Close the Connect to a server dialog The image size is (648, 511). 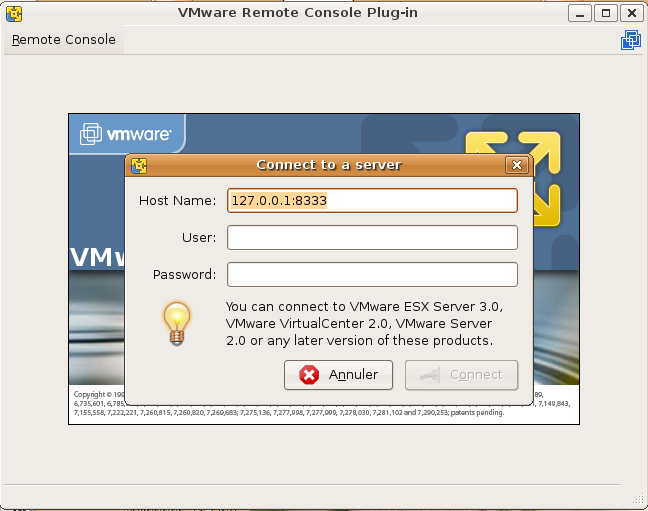pyautogui.click(x=517, y=165)
